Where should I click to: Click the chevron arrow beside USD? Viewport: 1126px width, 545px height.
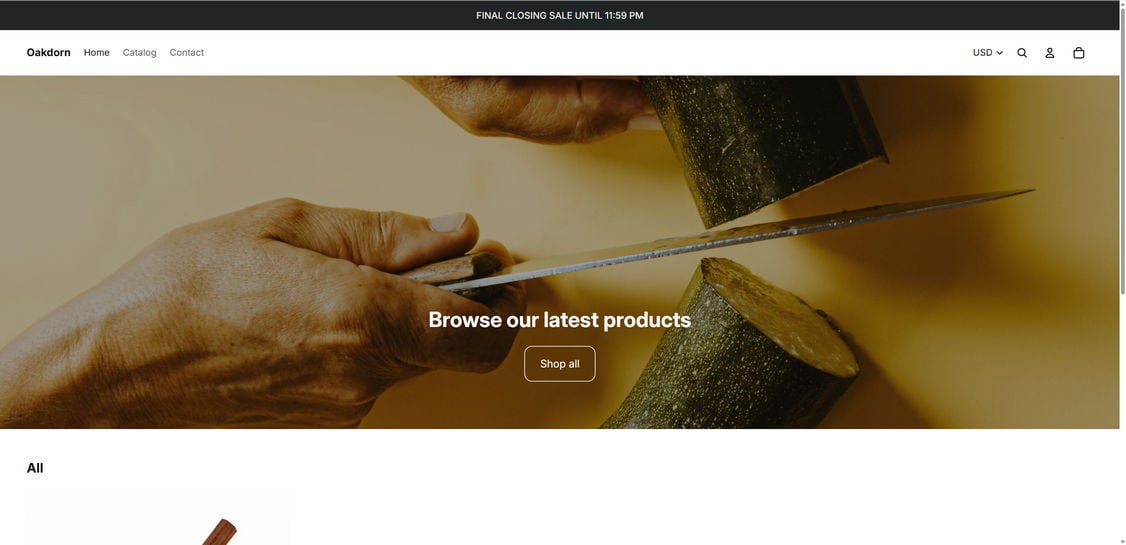pyautogui.click(x=1000, y=53)
